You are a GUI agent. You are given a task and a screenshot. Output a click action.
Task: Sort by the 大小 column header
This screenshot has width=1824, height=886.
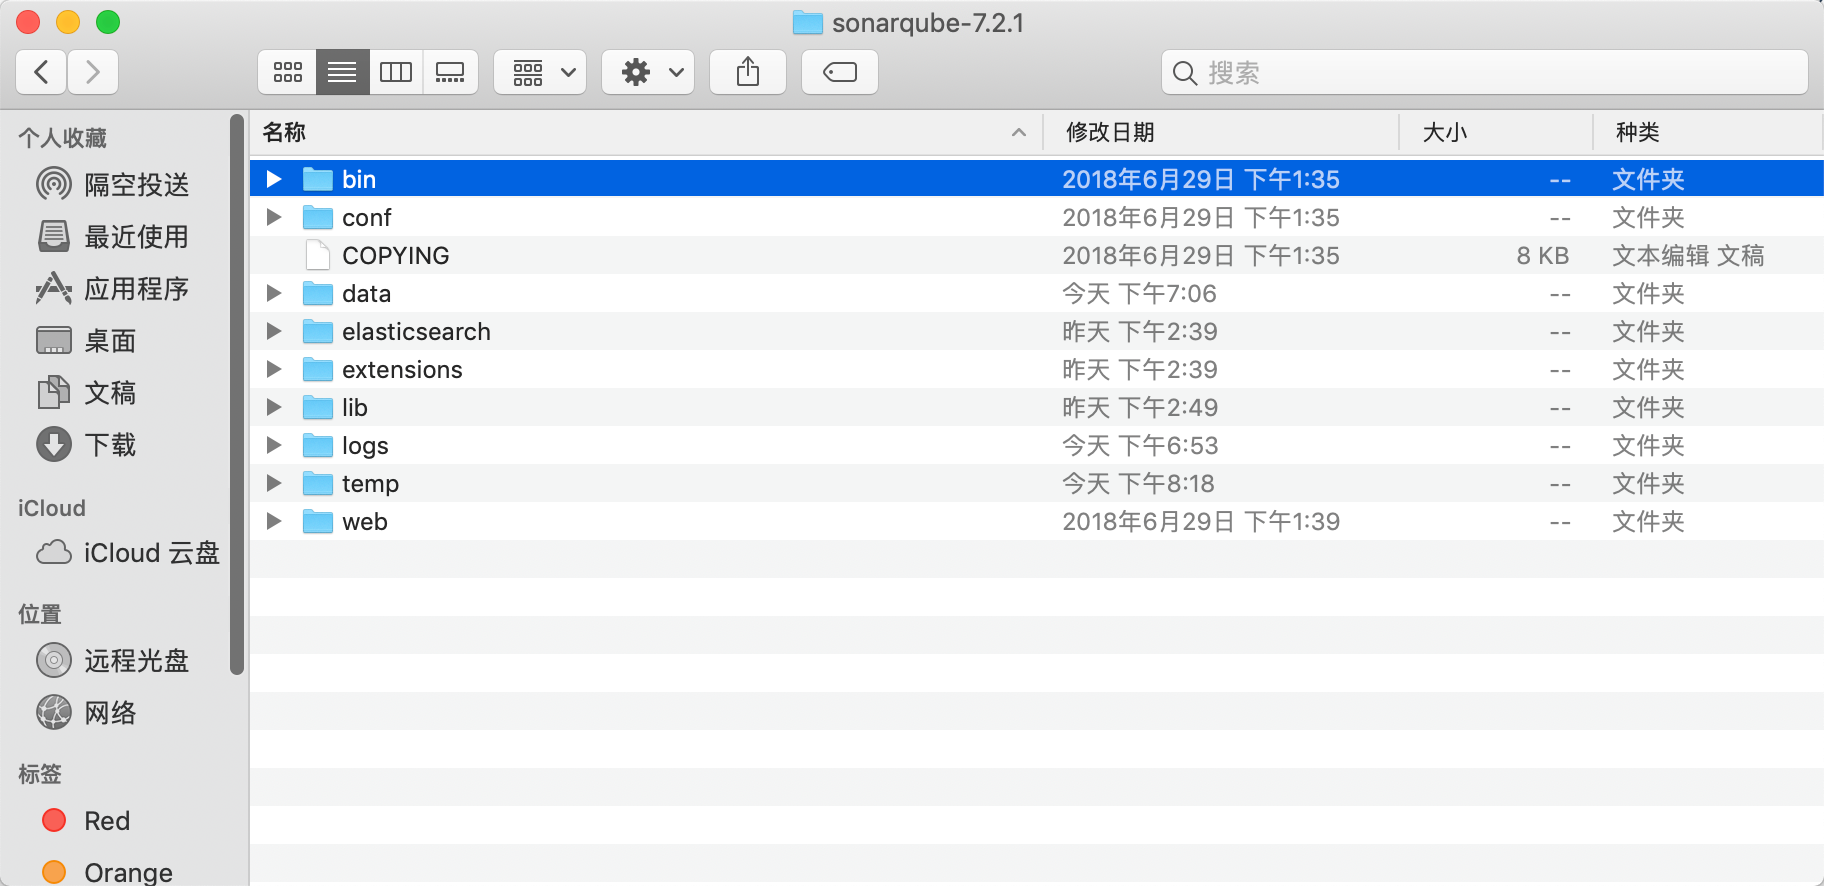point(1496,132)
